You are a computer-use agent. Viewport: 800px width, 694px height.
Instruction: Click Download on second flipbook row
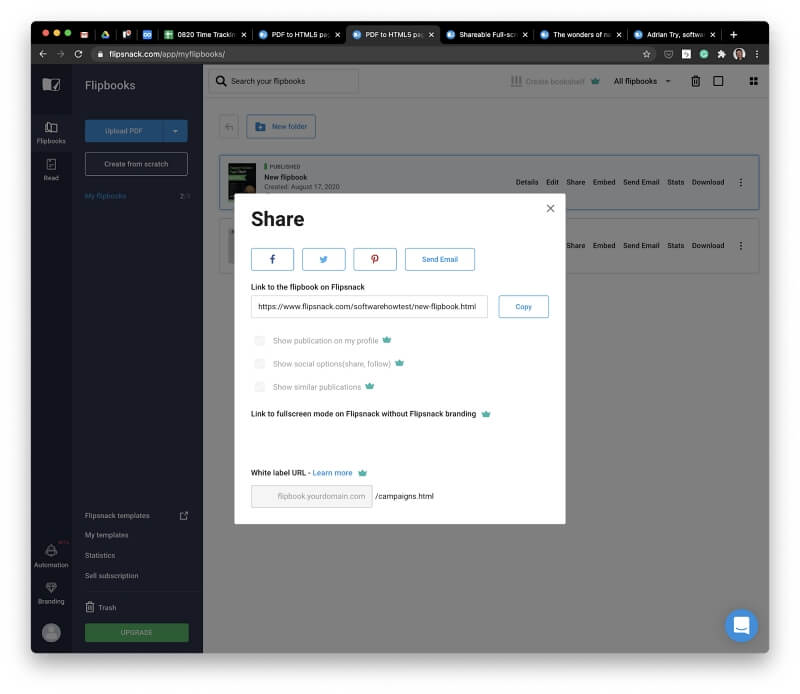point(708,245)
